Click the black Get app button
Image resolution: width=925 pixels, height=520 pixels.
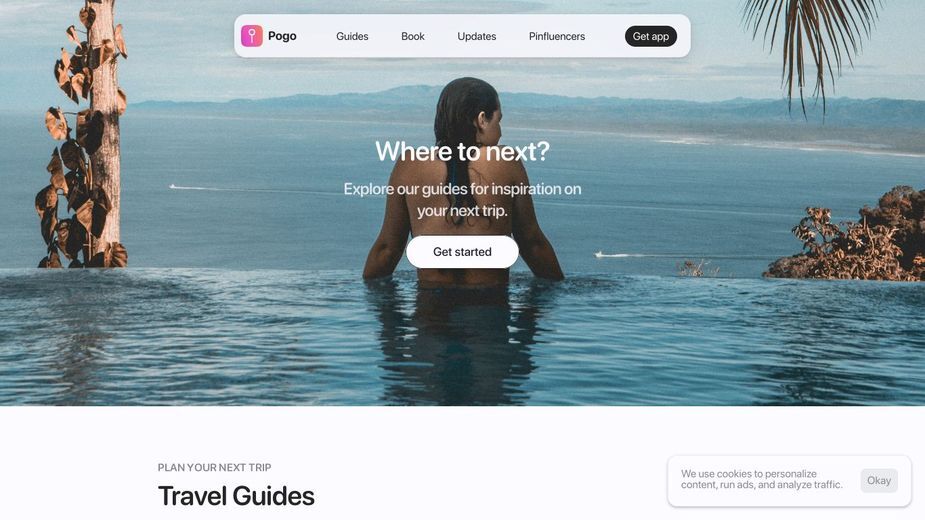pyautogui.click(x=651, y=36)
